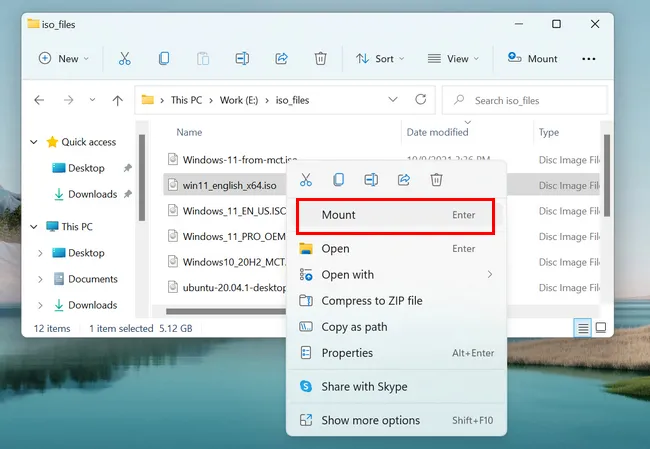Click the Rename icon in the context menu
Image resolution: width=650 pixels, height=449 pixels.
click(x=371, y=180)
